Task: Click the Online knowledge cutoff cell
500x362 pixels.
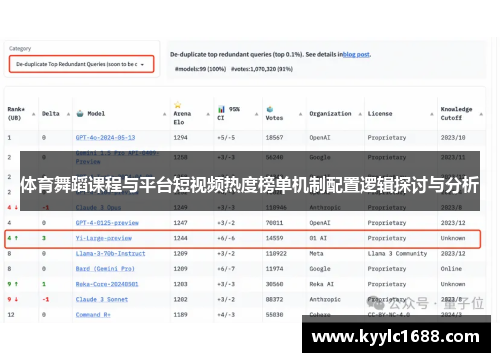Action: click(x=451, y=269)
